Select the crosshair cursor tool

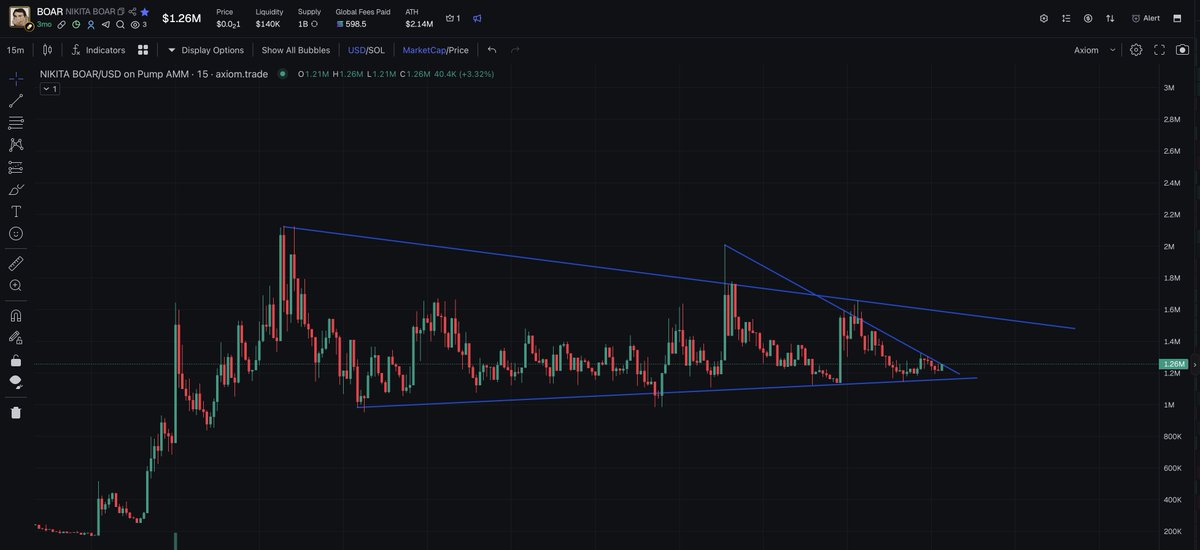[x=16, y=79]
